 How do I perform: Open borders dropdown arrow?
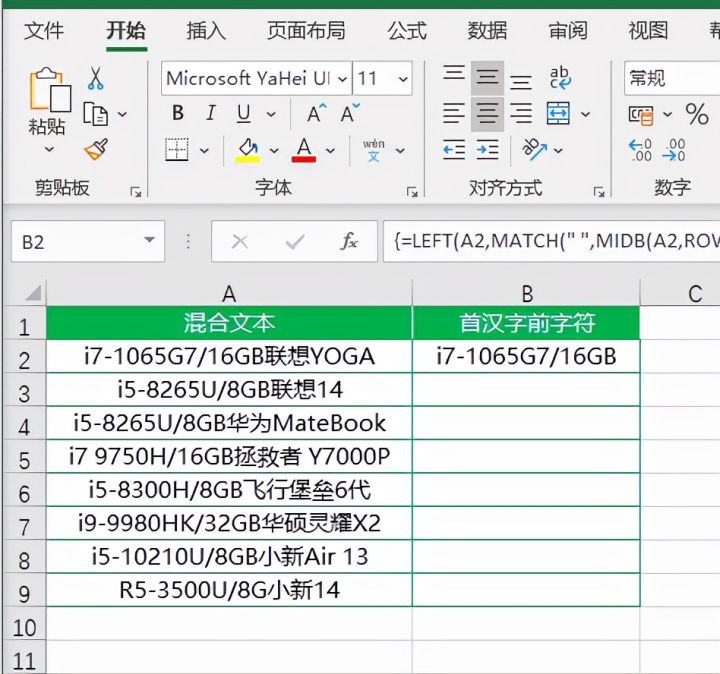[204, 150]
